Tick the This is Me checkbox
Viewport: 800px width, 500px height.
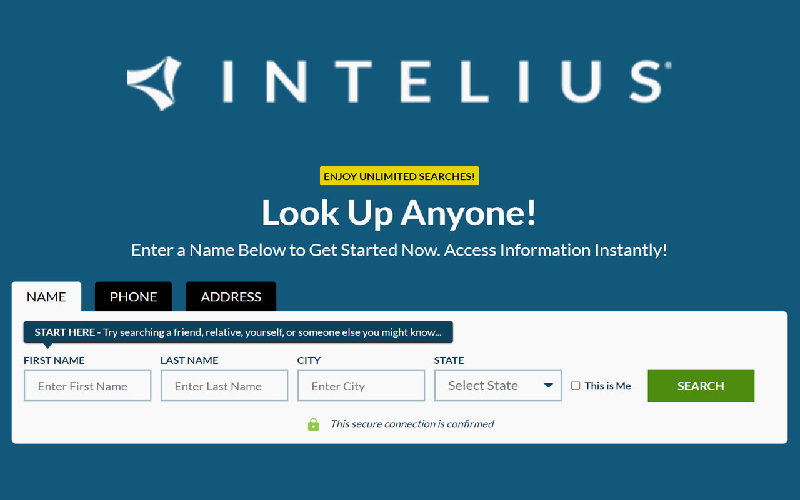576,386
